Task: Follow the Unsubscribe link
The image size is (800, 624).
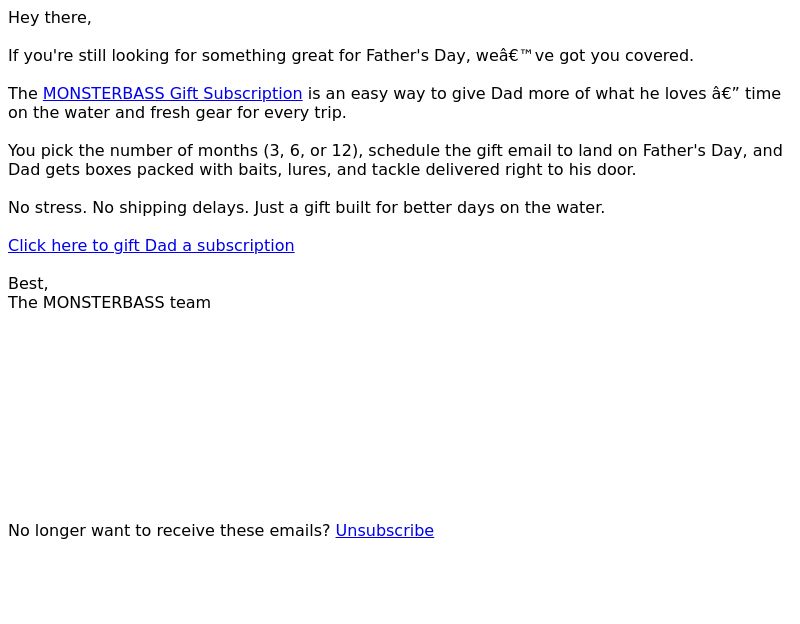Action: tap(385, 531)
